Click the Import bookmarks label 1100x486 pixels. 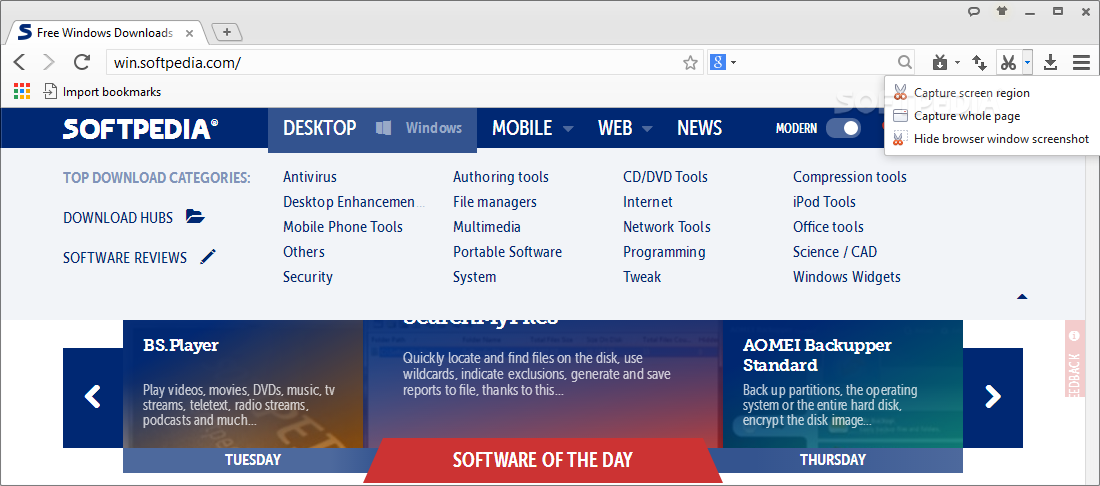112,92
